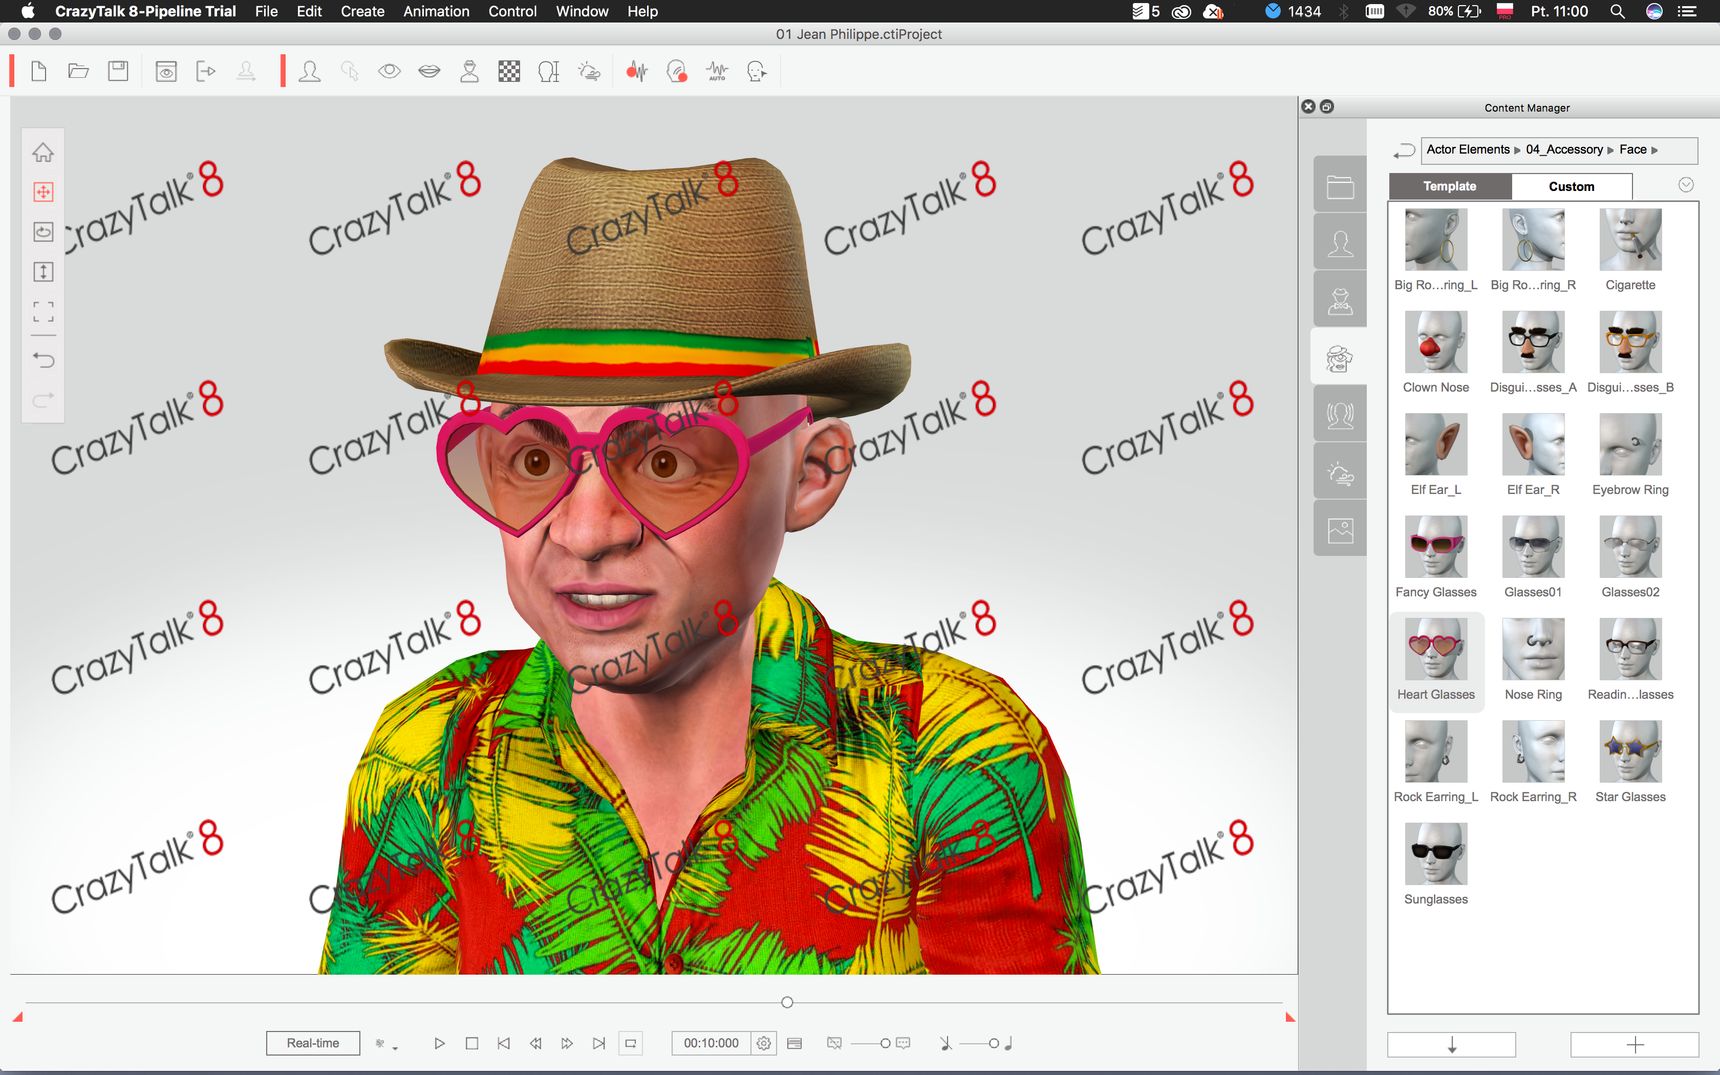
Task: Jump to the first frame
Action: pyautogui.click(x=503, y=1043)
